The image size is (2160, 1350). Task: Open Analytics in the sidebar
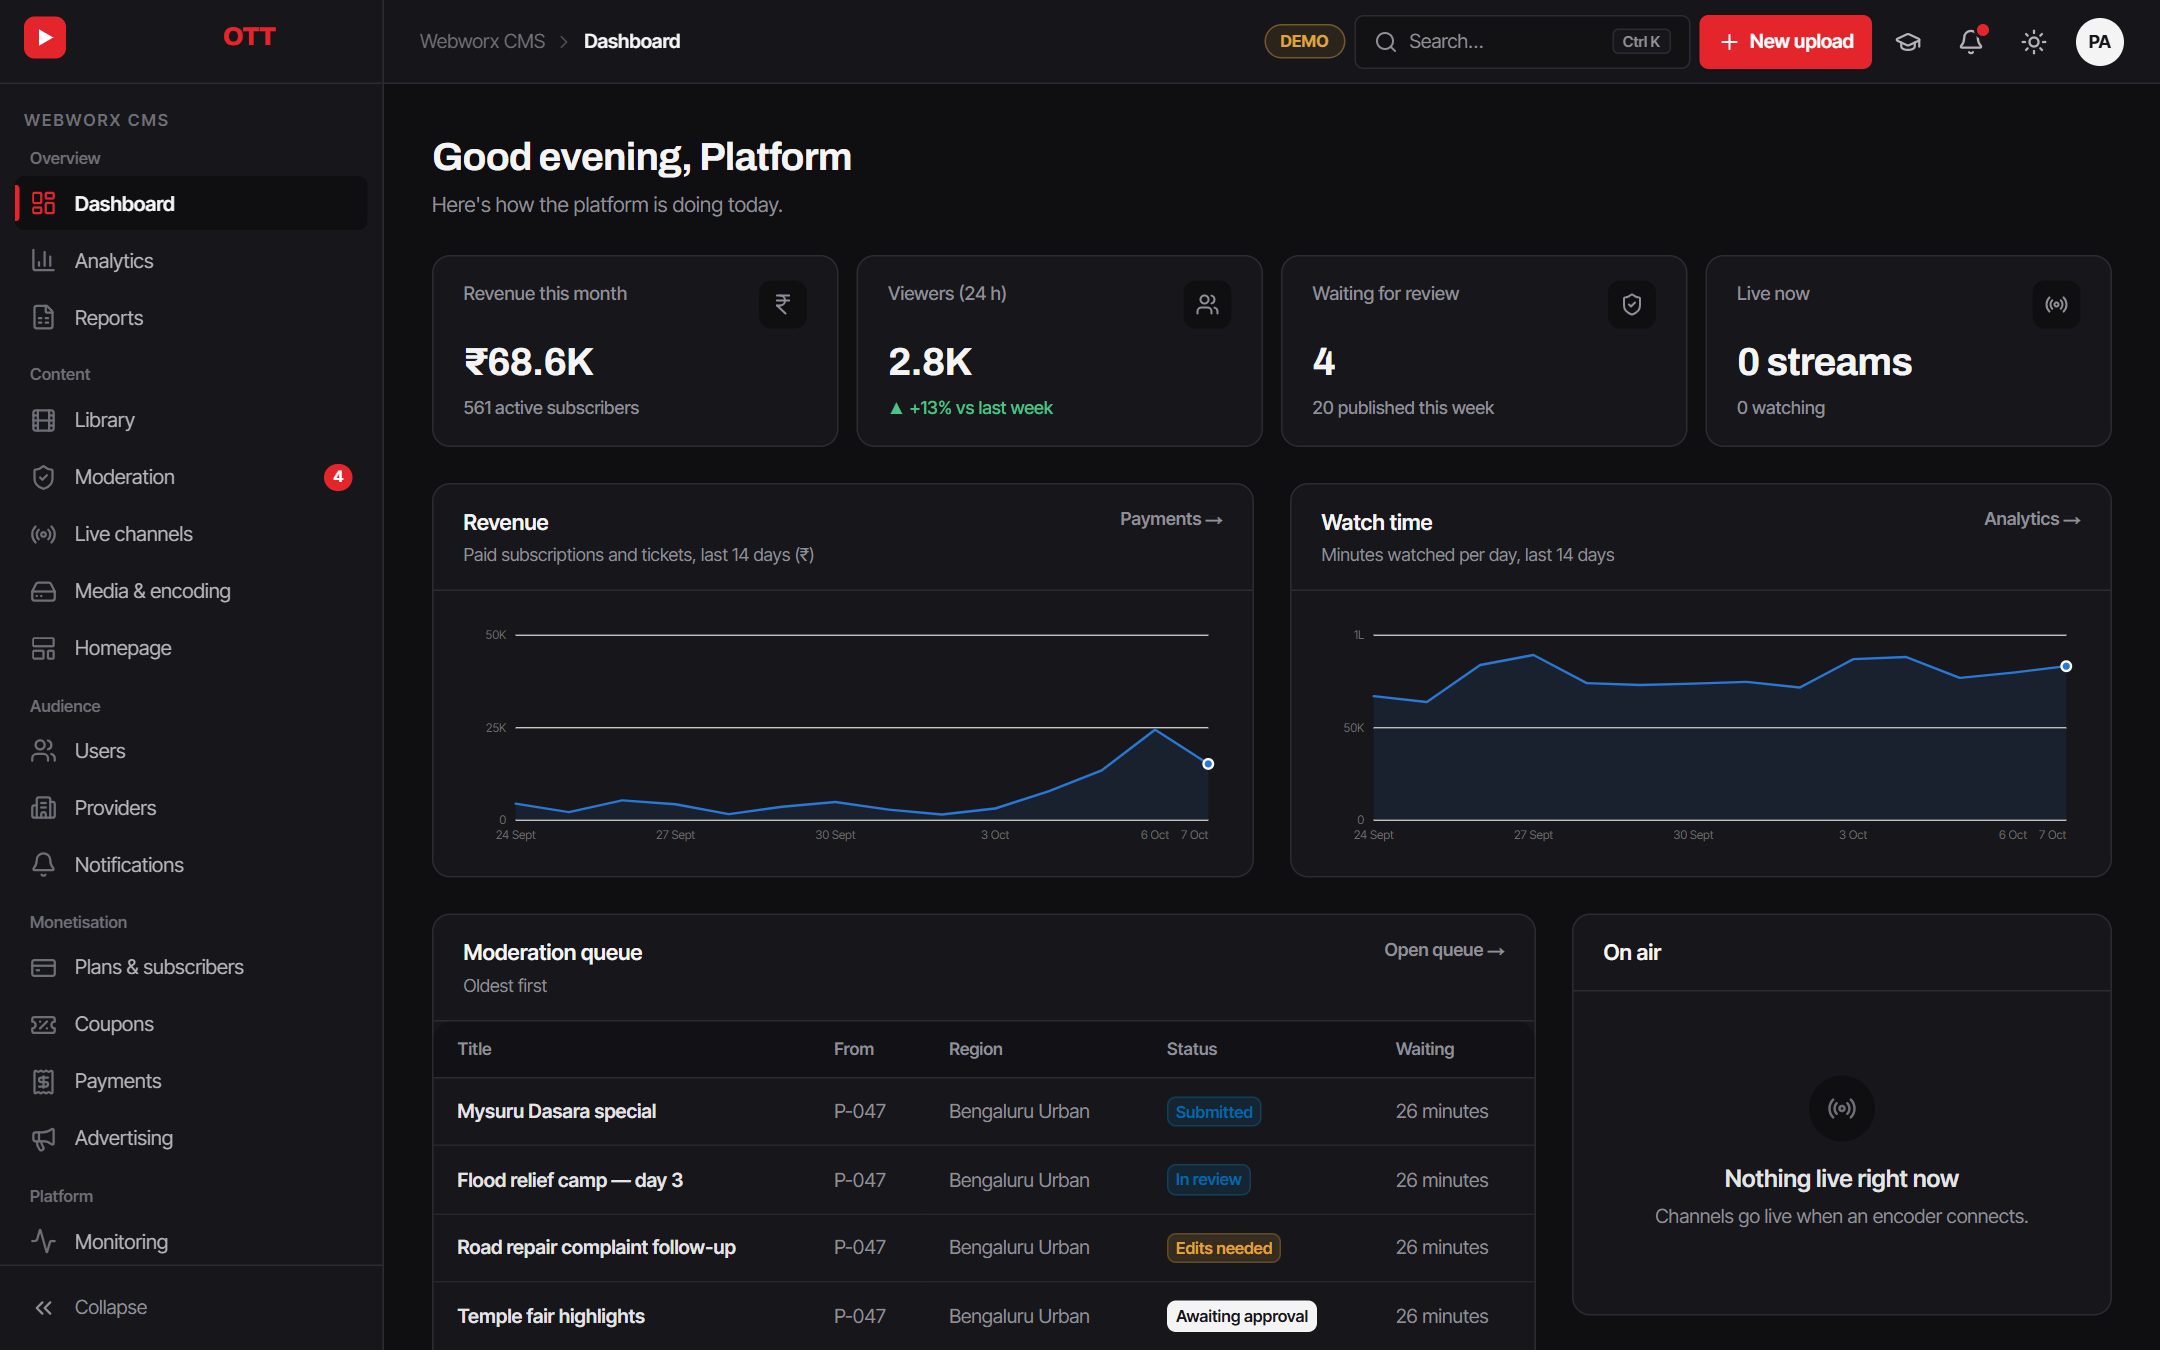191,261
